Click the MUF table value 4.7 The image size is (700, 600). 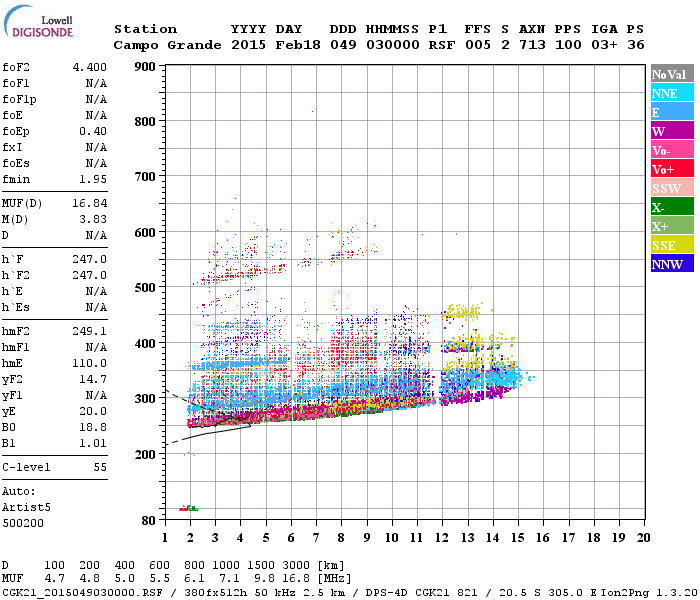[x=54, y=579]
